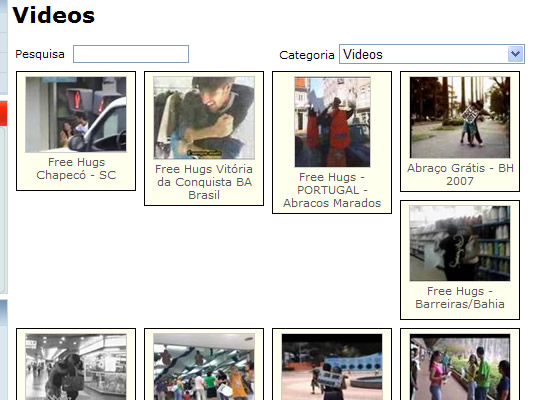
Task: Click the Videos page heading
Action: click(x=54, y=15)
